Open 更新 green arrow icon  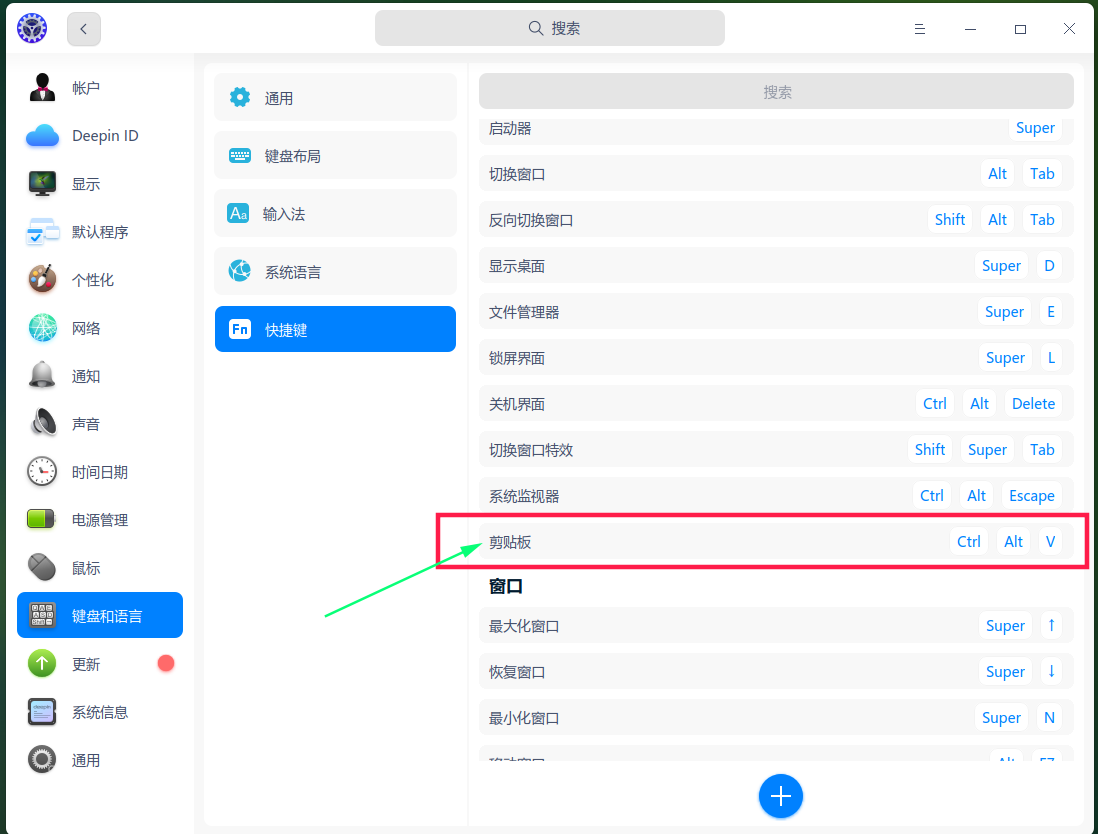click(x=42, y=663)
